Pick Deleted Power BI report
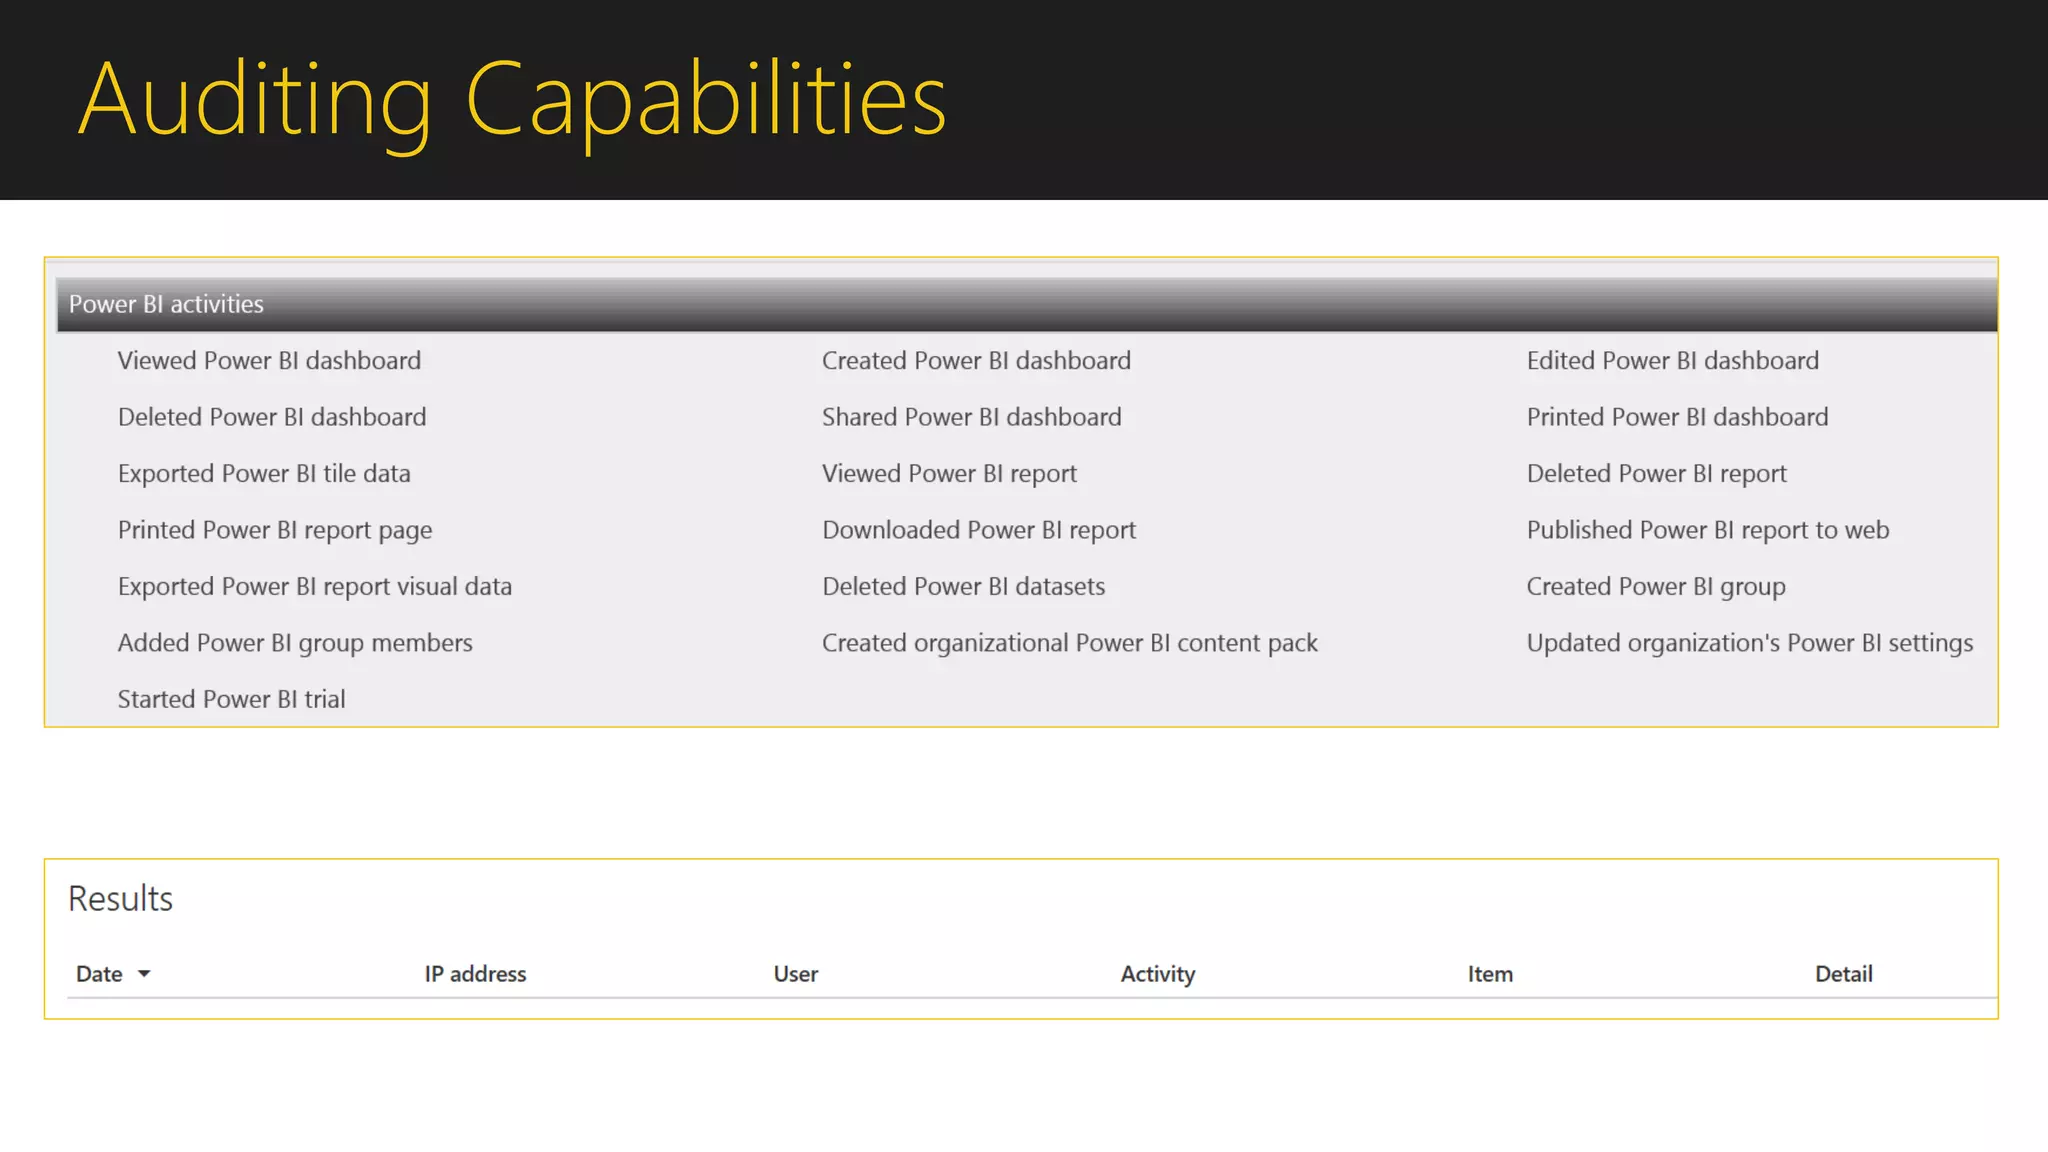This screenshot has height=1152, width=2048. (x=1656, y=474)
